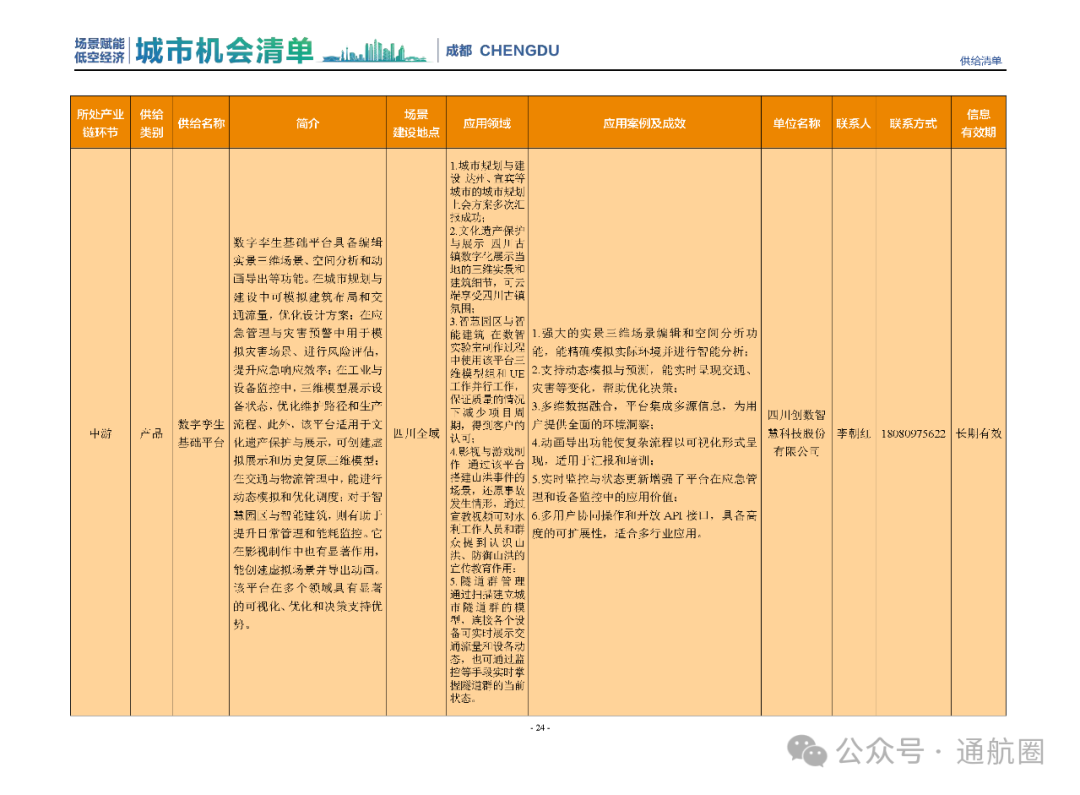Image resolution: width=1080 pixels, height=795 pixels.
Task: Click application item 2.文化遗产保护与展示
Action: point(487,269)
